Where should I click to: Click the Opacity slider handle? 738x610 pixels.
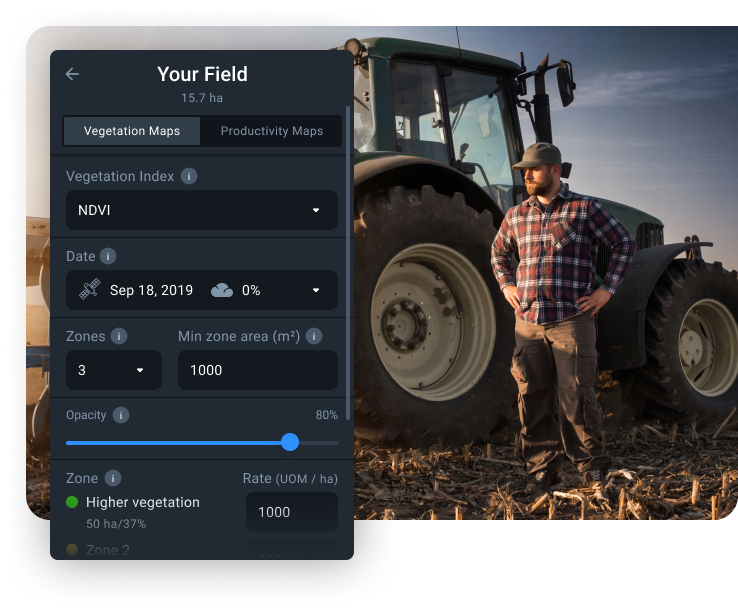(290, 442)
